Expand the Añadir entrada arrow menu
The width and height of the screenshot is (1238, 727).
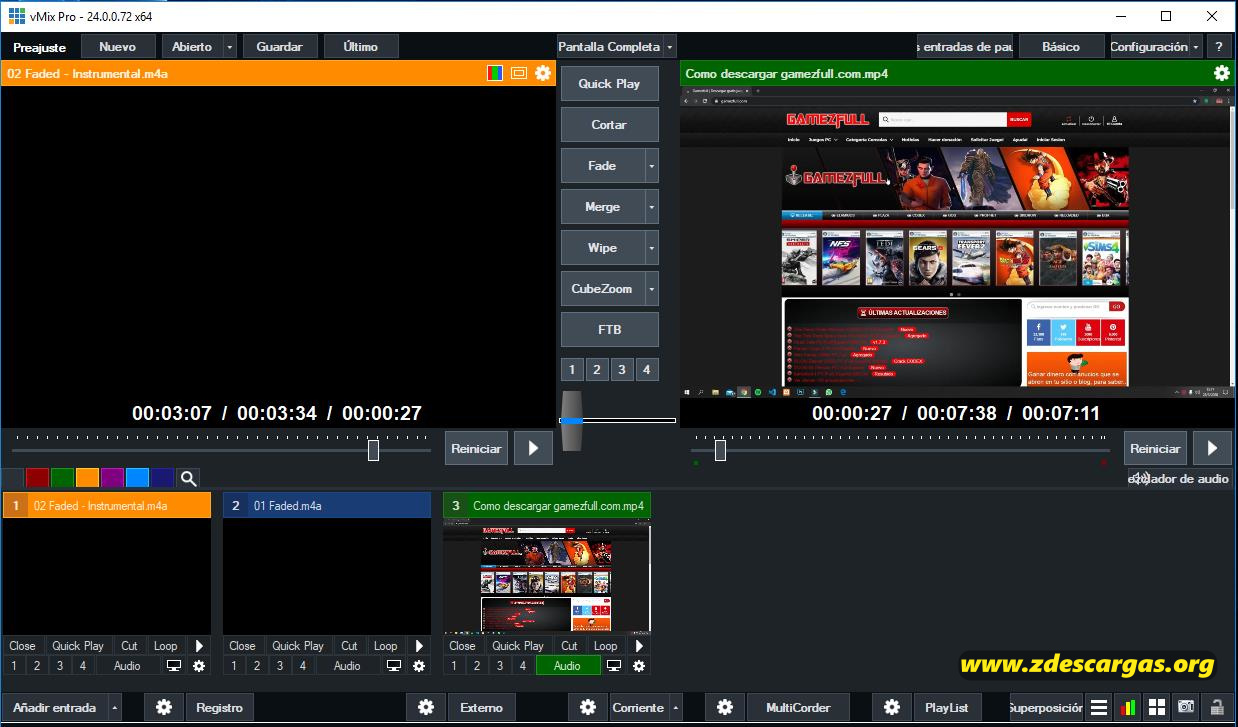[x=114, y=707]
